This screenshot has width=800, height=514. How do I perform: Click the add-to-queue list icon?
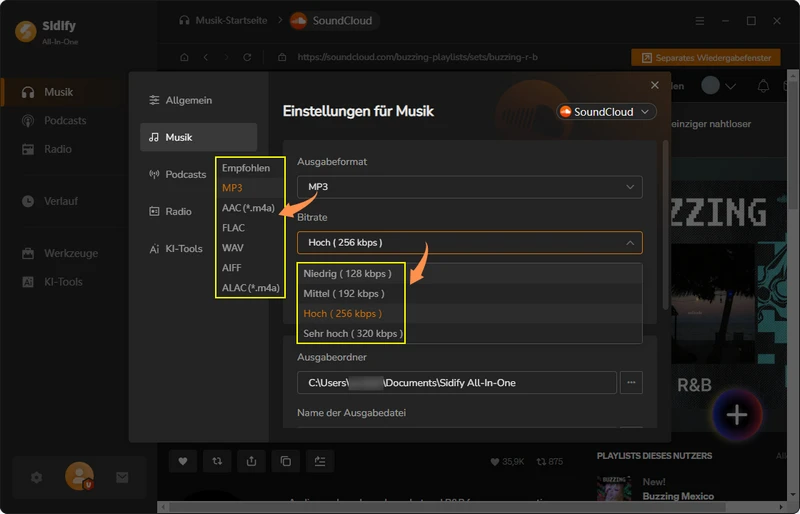pos(320,461)
